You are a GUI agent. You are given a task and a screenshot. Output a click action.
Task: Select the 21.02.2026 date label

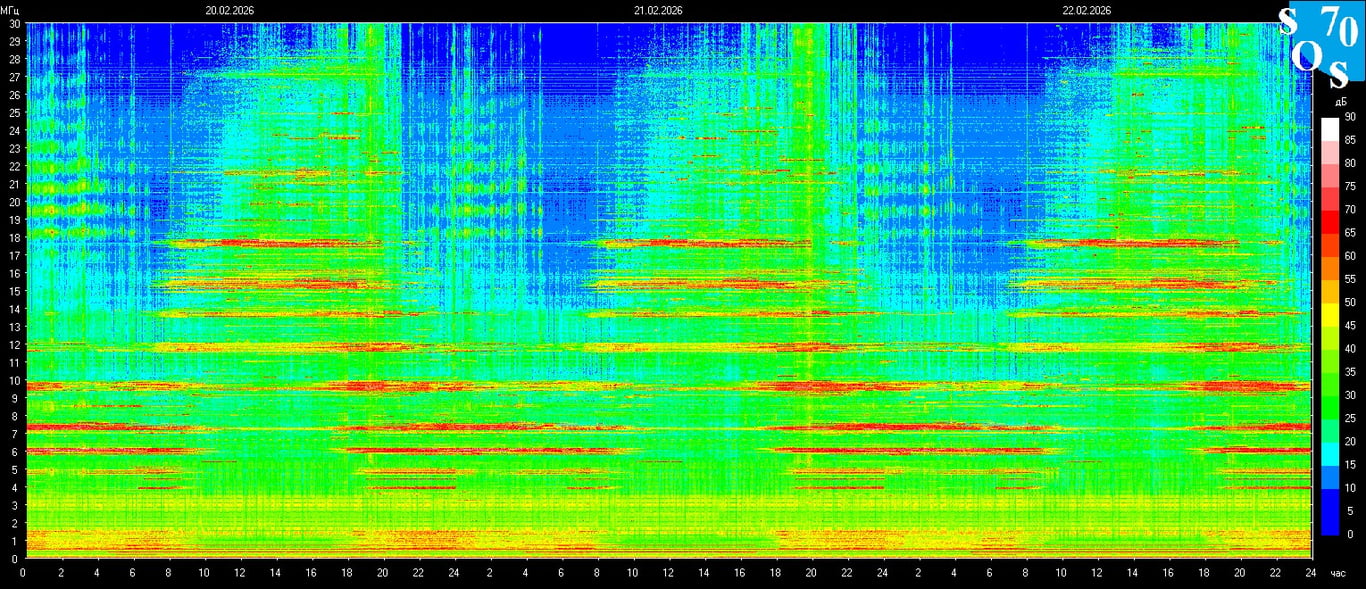[658, 10]
